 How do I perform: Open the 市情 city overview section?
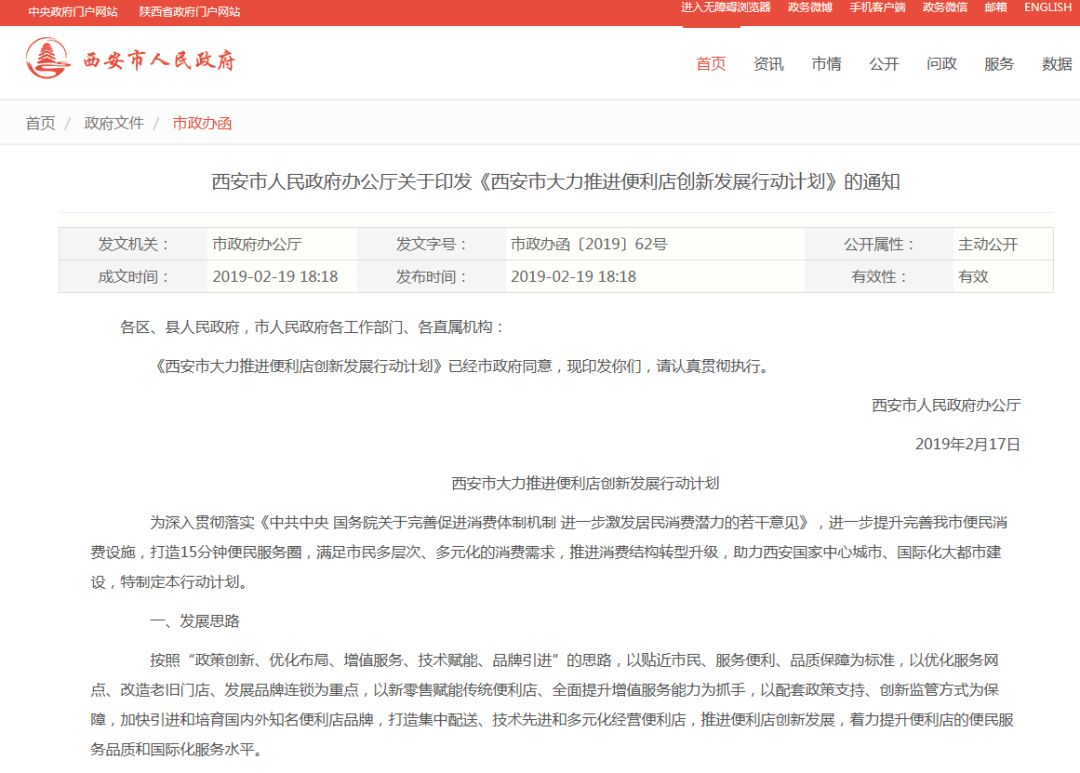point(827,64)
